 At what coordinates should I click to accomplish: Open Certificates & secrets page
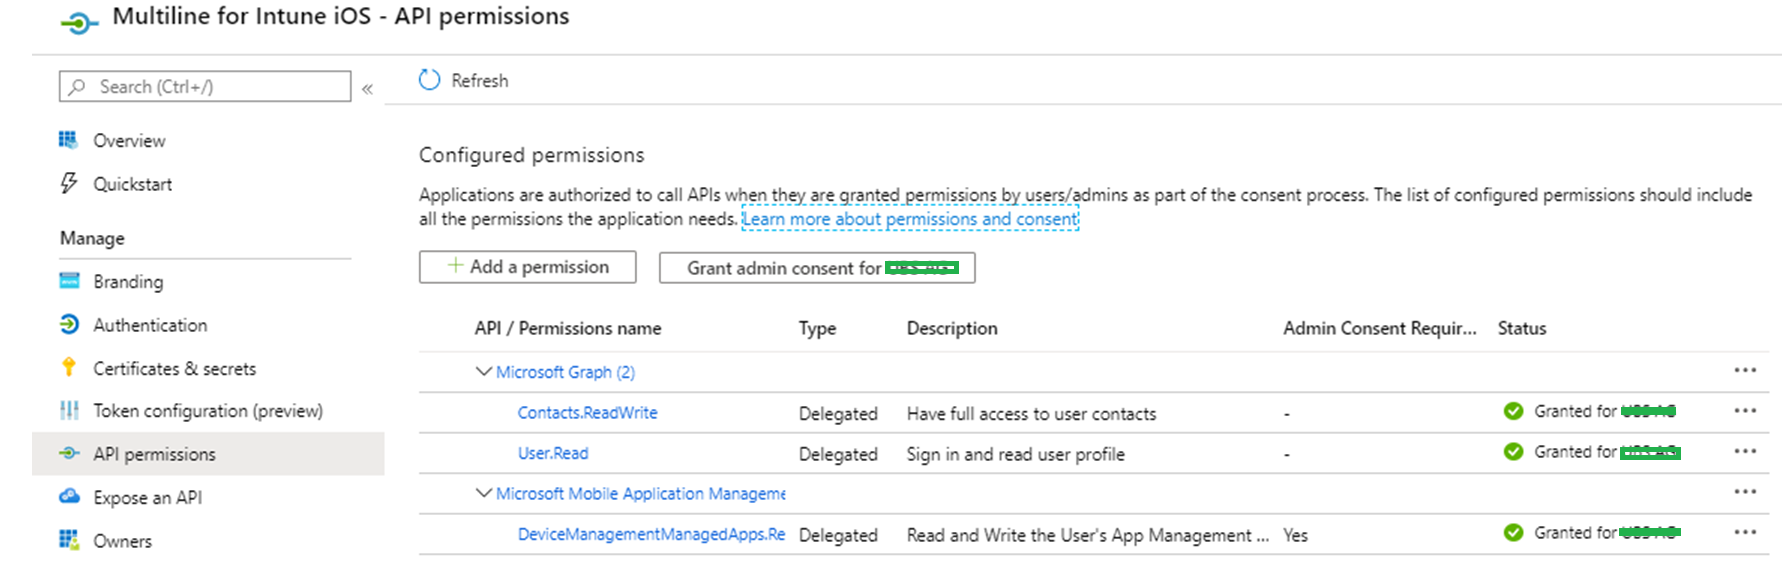[174, 368]
